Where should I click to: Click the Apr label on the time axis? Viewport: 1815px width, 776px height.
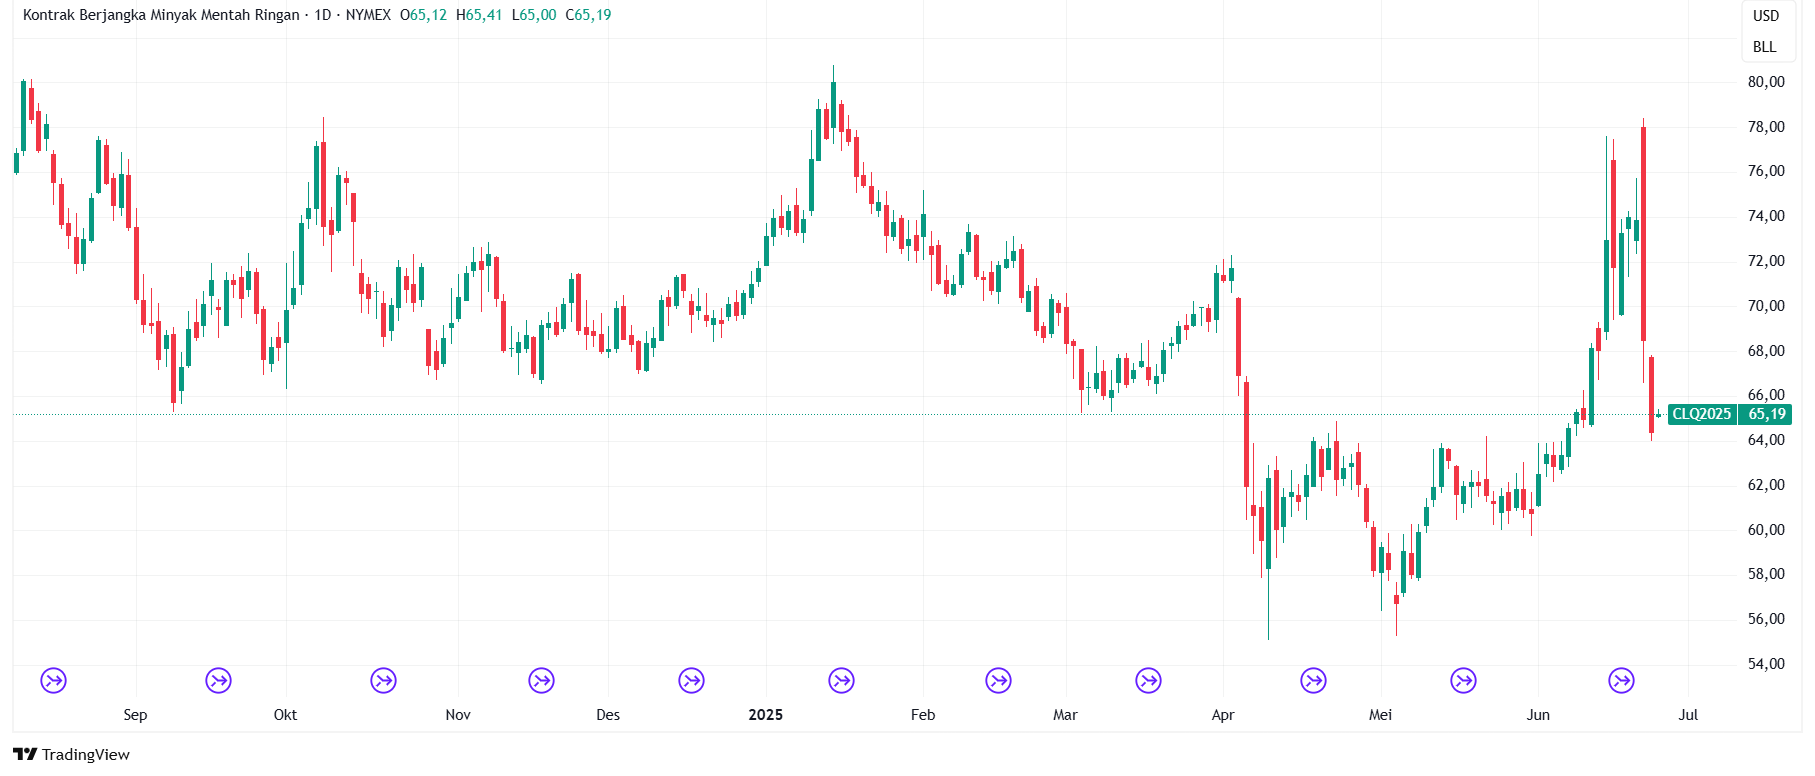[x=1223, y=715]
